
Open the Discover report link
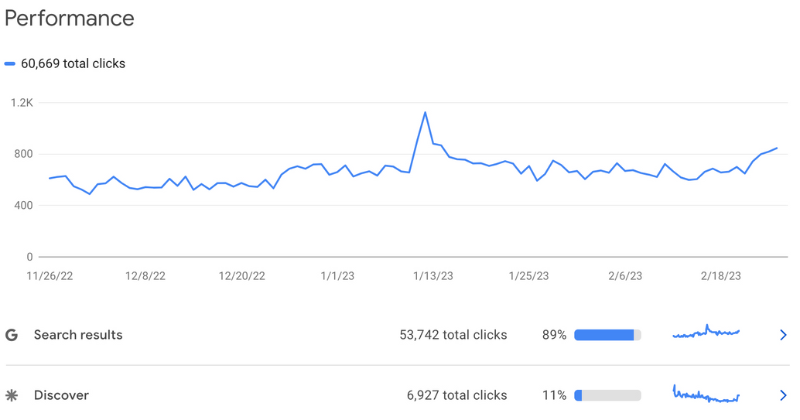[x=61, y=395]
